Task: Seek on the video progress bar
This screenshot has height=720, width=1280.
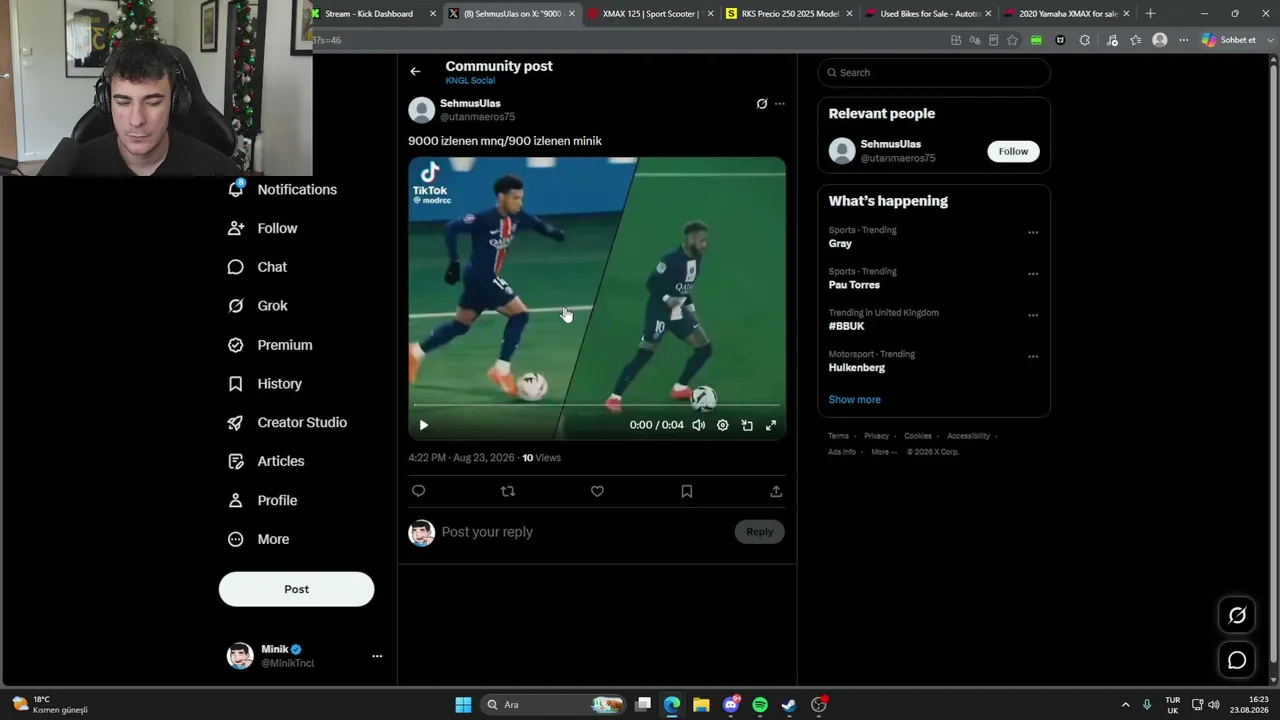Action: point(597,405)
